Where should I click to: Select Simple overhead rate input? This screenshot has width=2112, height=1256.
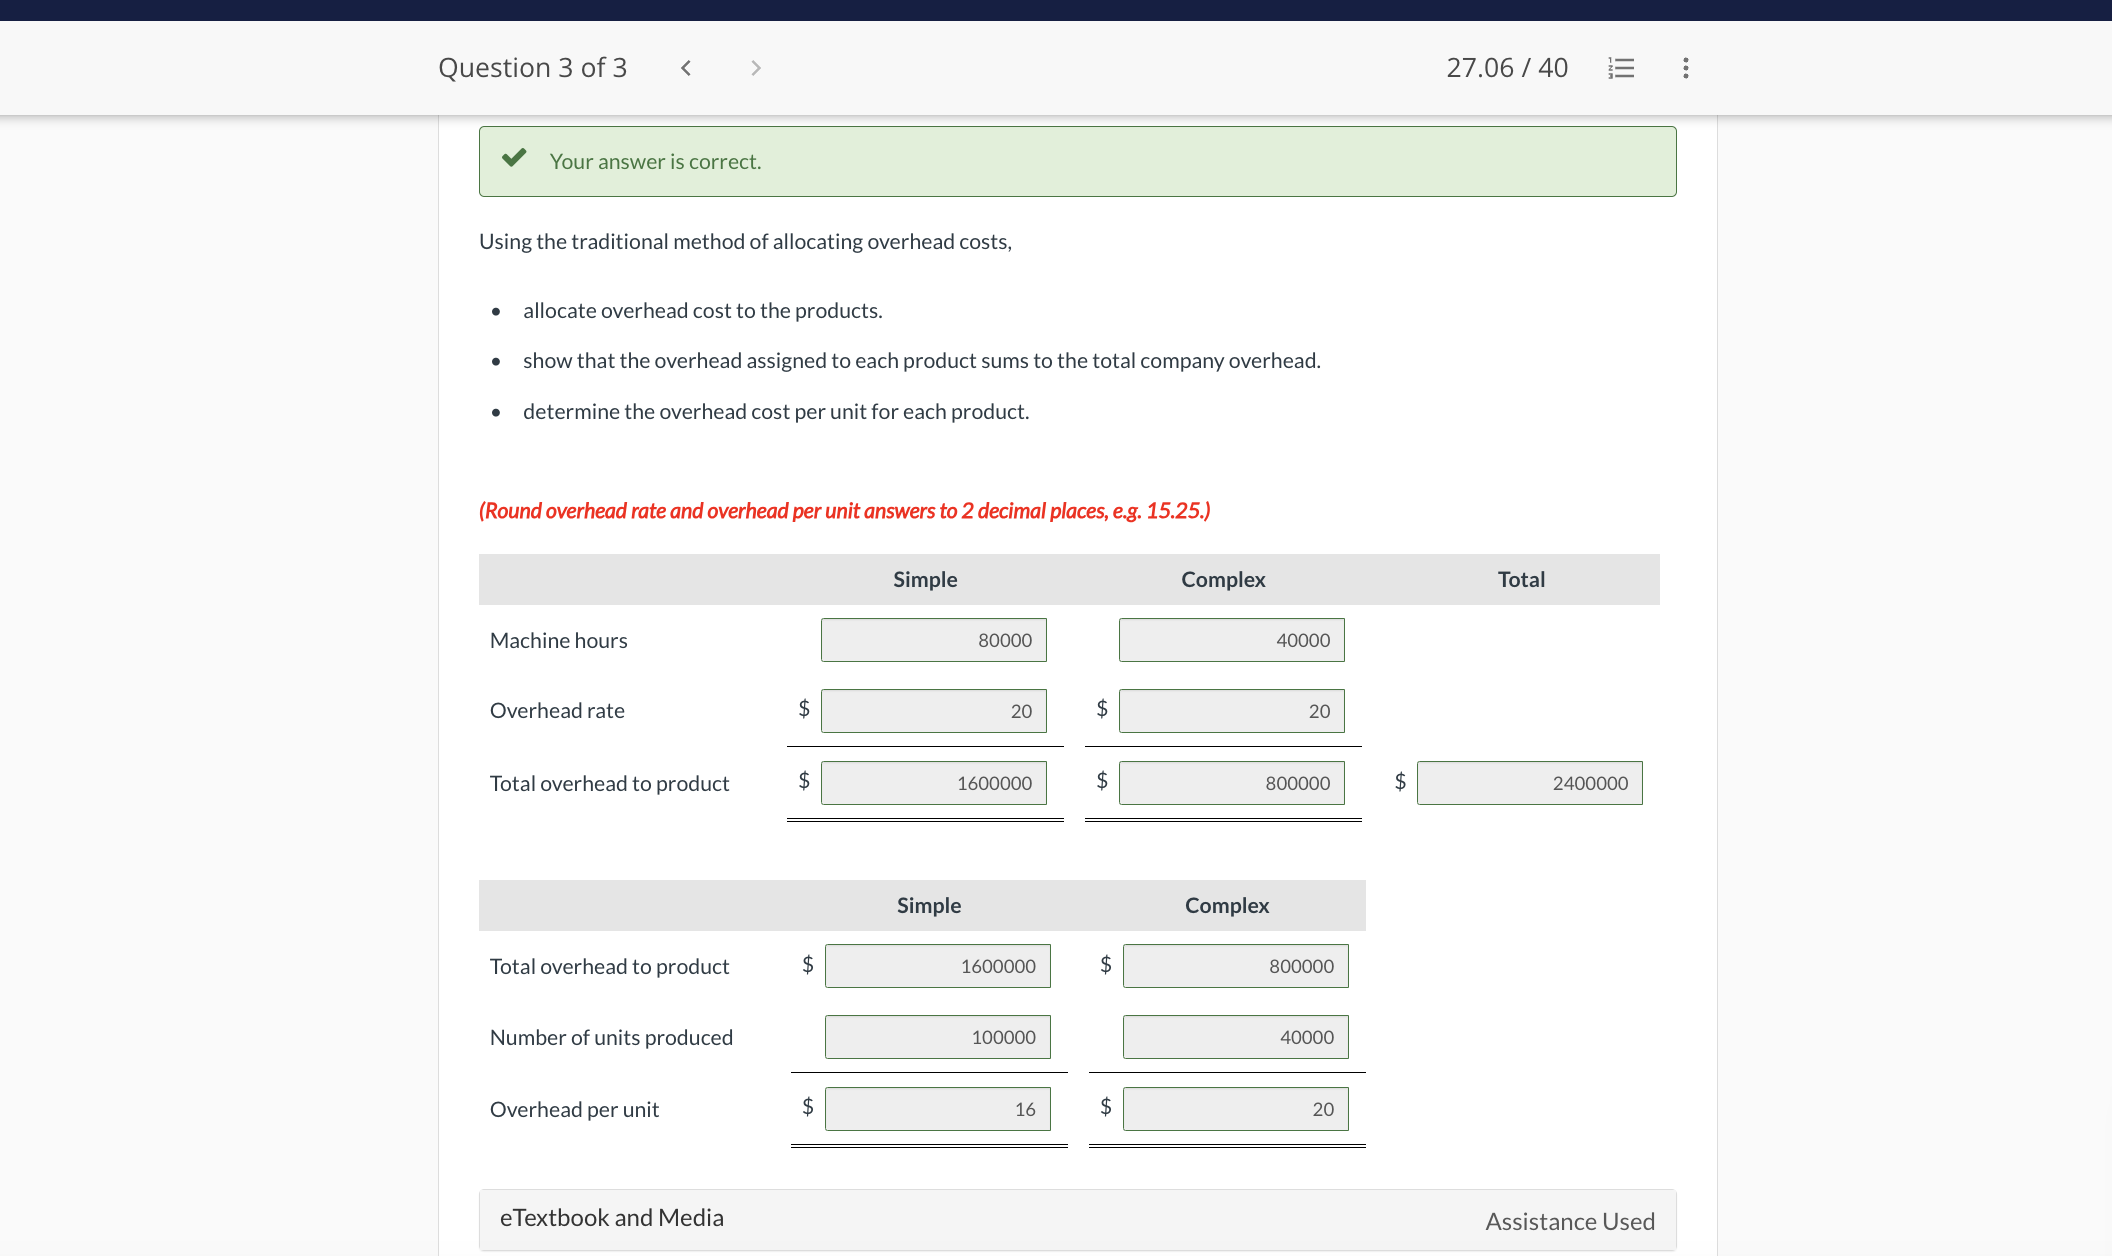(933, 711)
